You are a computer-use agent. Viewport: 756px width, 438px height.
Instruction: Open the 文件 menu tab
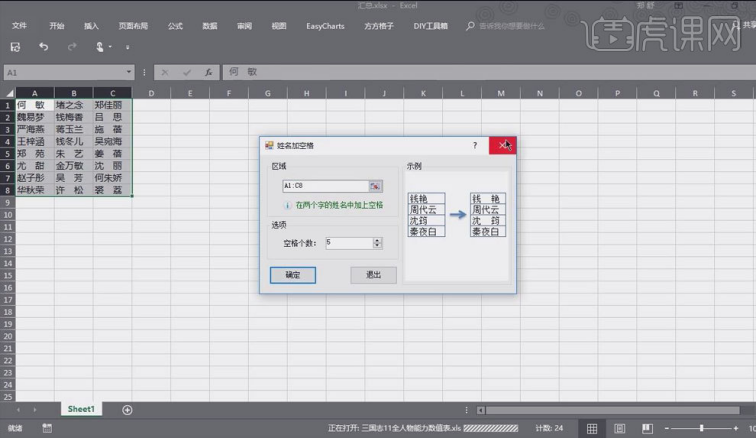[x=19, y=26]
